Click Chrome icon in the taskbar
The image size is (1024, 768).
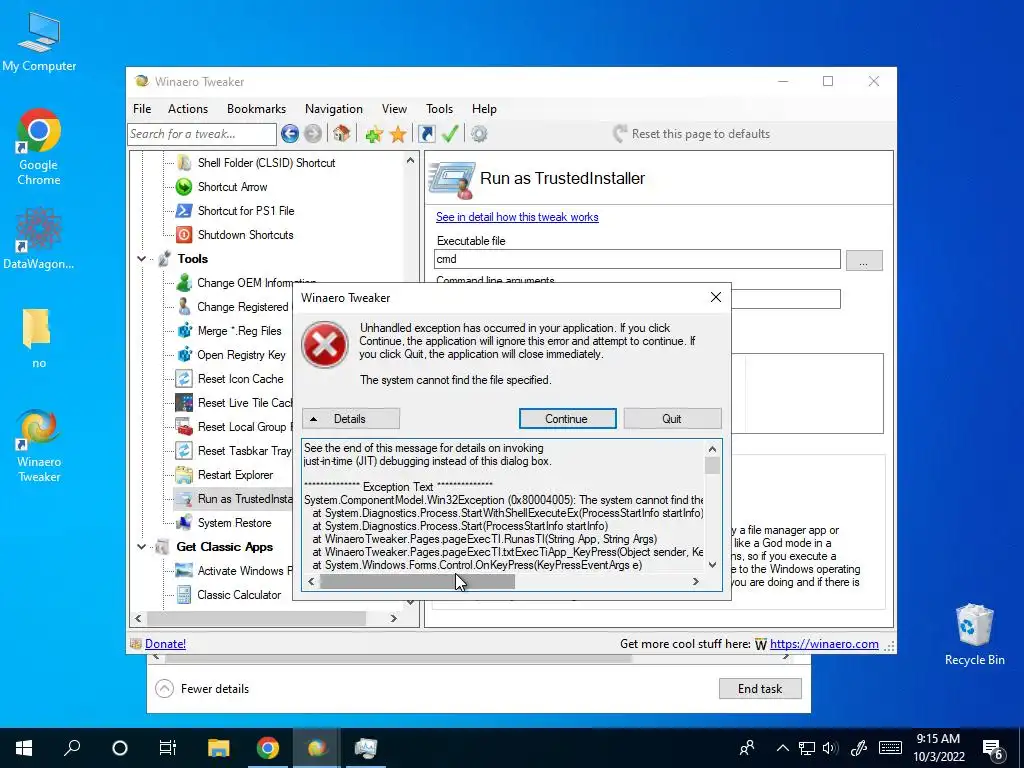click(268, 747)
